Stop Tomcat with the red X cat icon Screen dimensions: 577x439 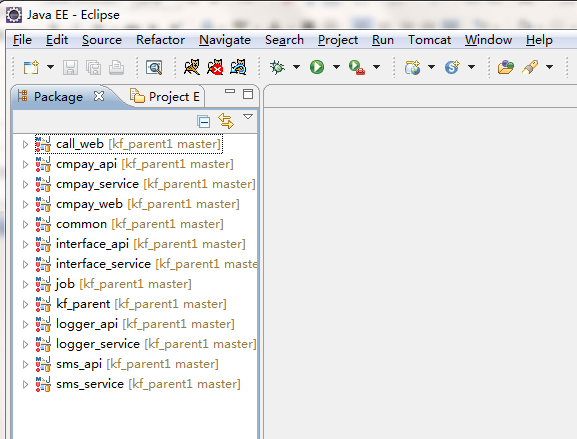pyautogui.click(x=215, y=67)
